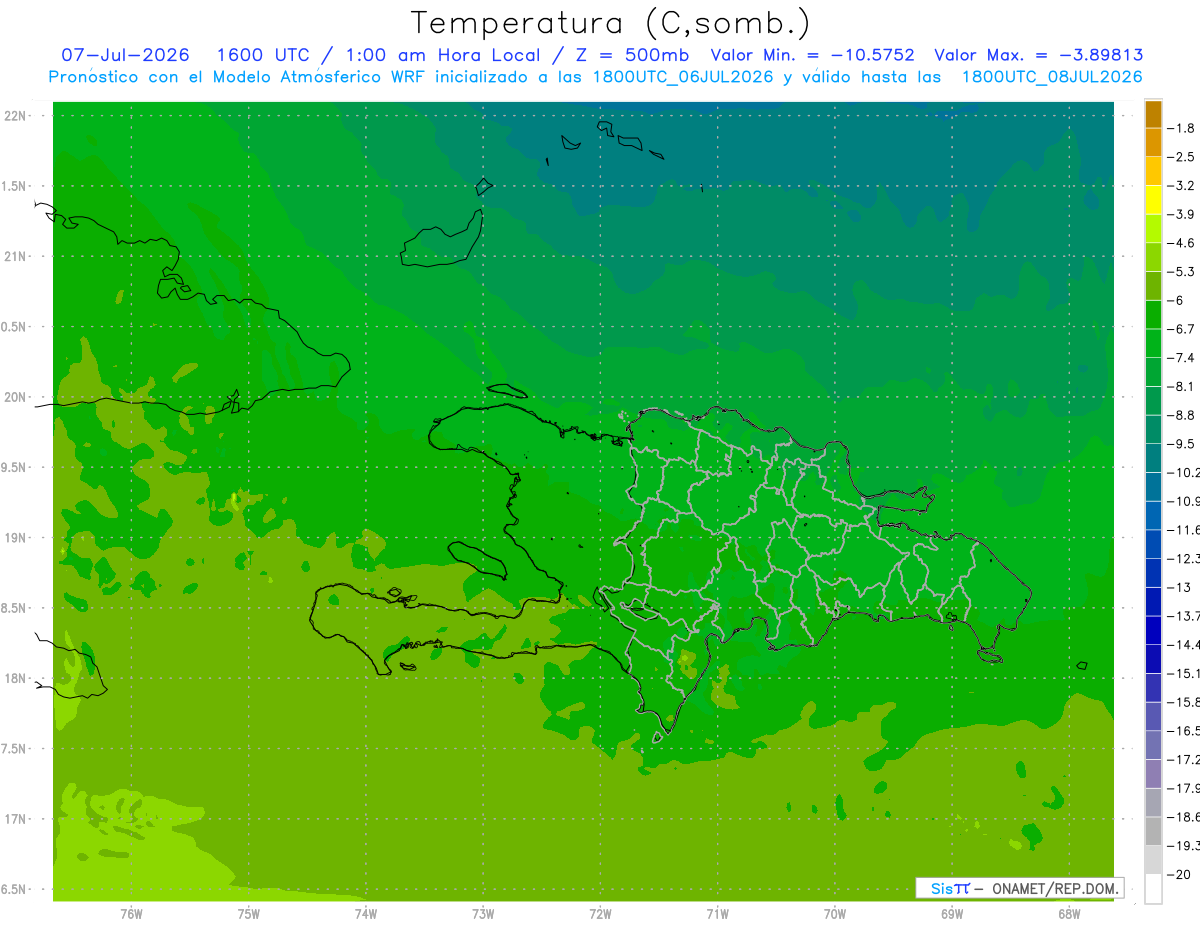The height and width of the screenshot is (927, 1200).
Task: Click the "-6.7" color scale value
Action: (x=1183, y=329)
